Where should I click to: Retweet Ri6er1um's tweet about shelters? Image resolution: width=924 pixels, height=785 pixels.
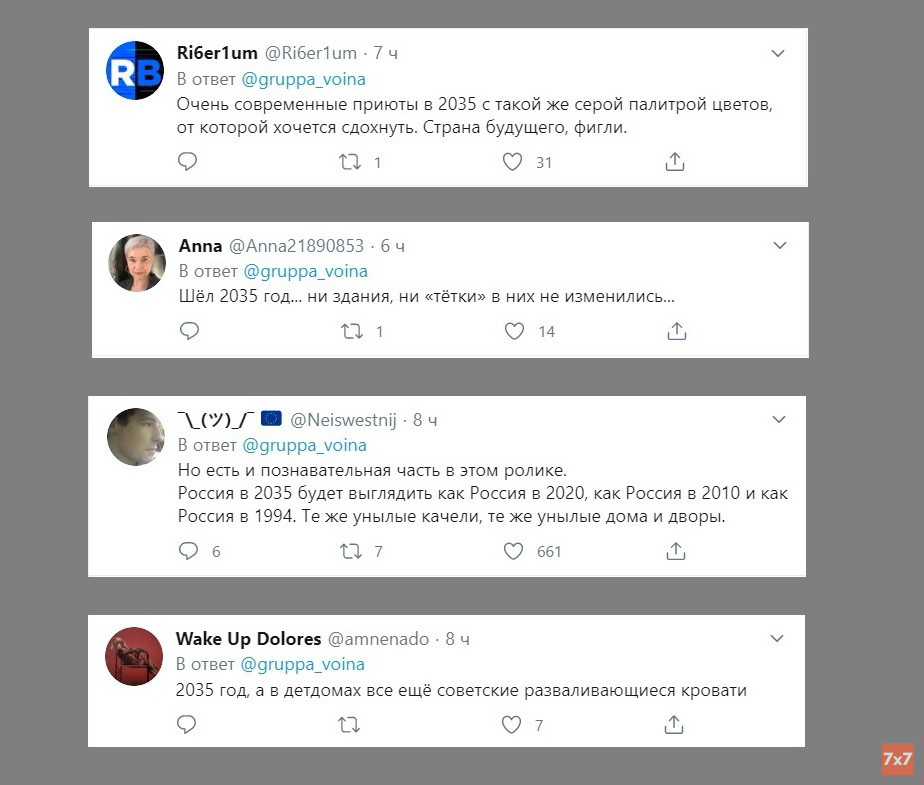(x=350, y=161)
